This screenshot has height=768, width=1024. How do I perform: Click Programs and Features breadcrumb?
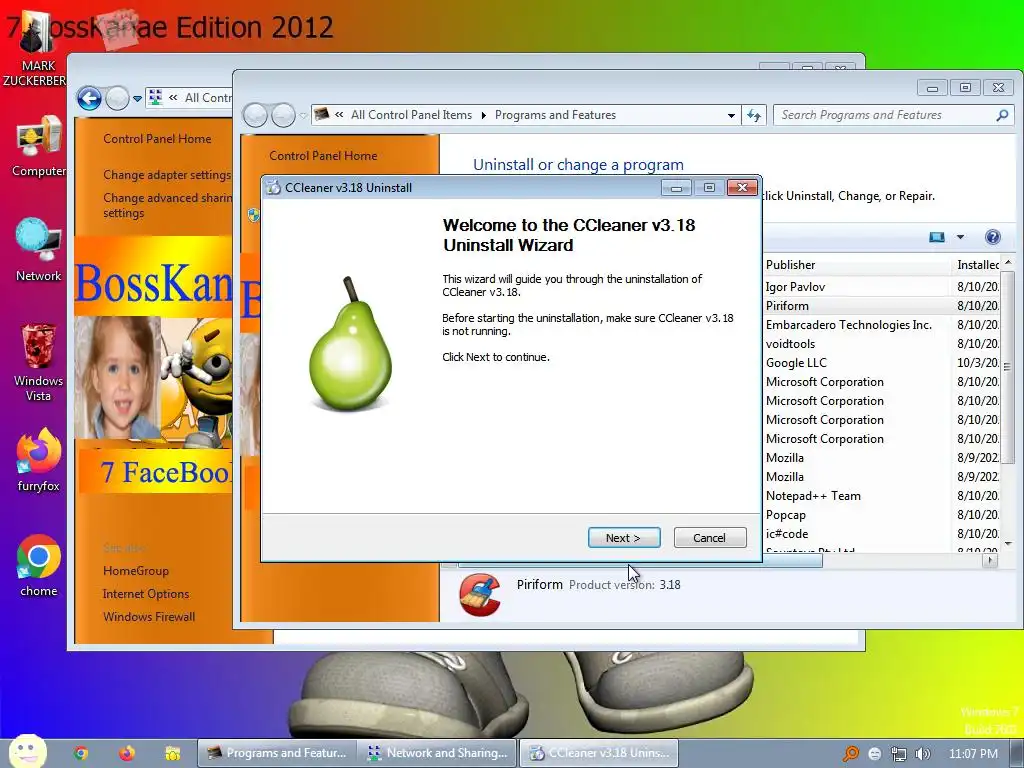(555, 115)
